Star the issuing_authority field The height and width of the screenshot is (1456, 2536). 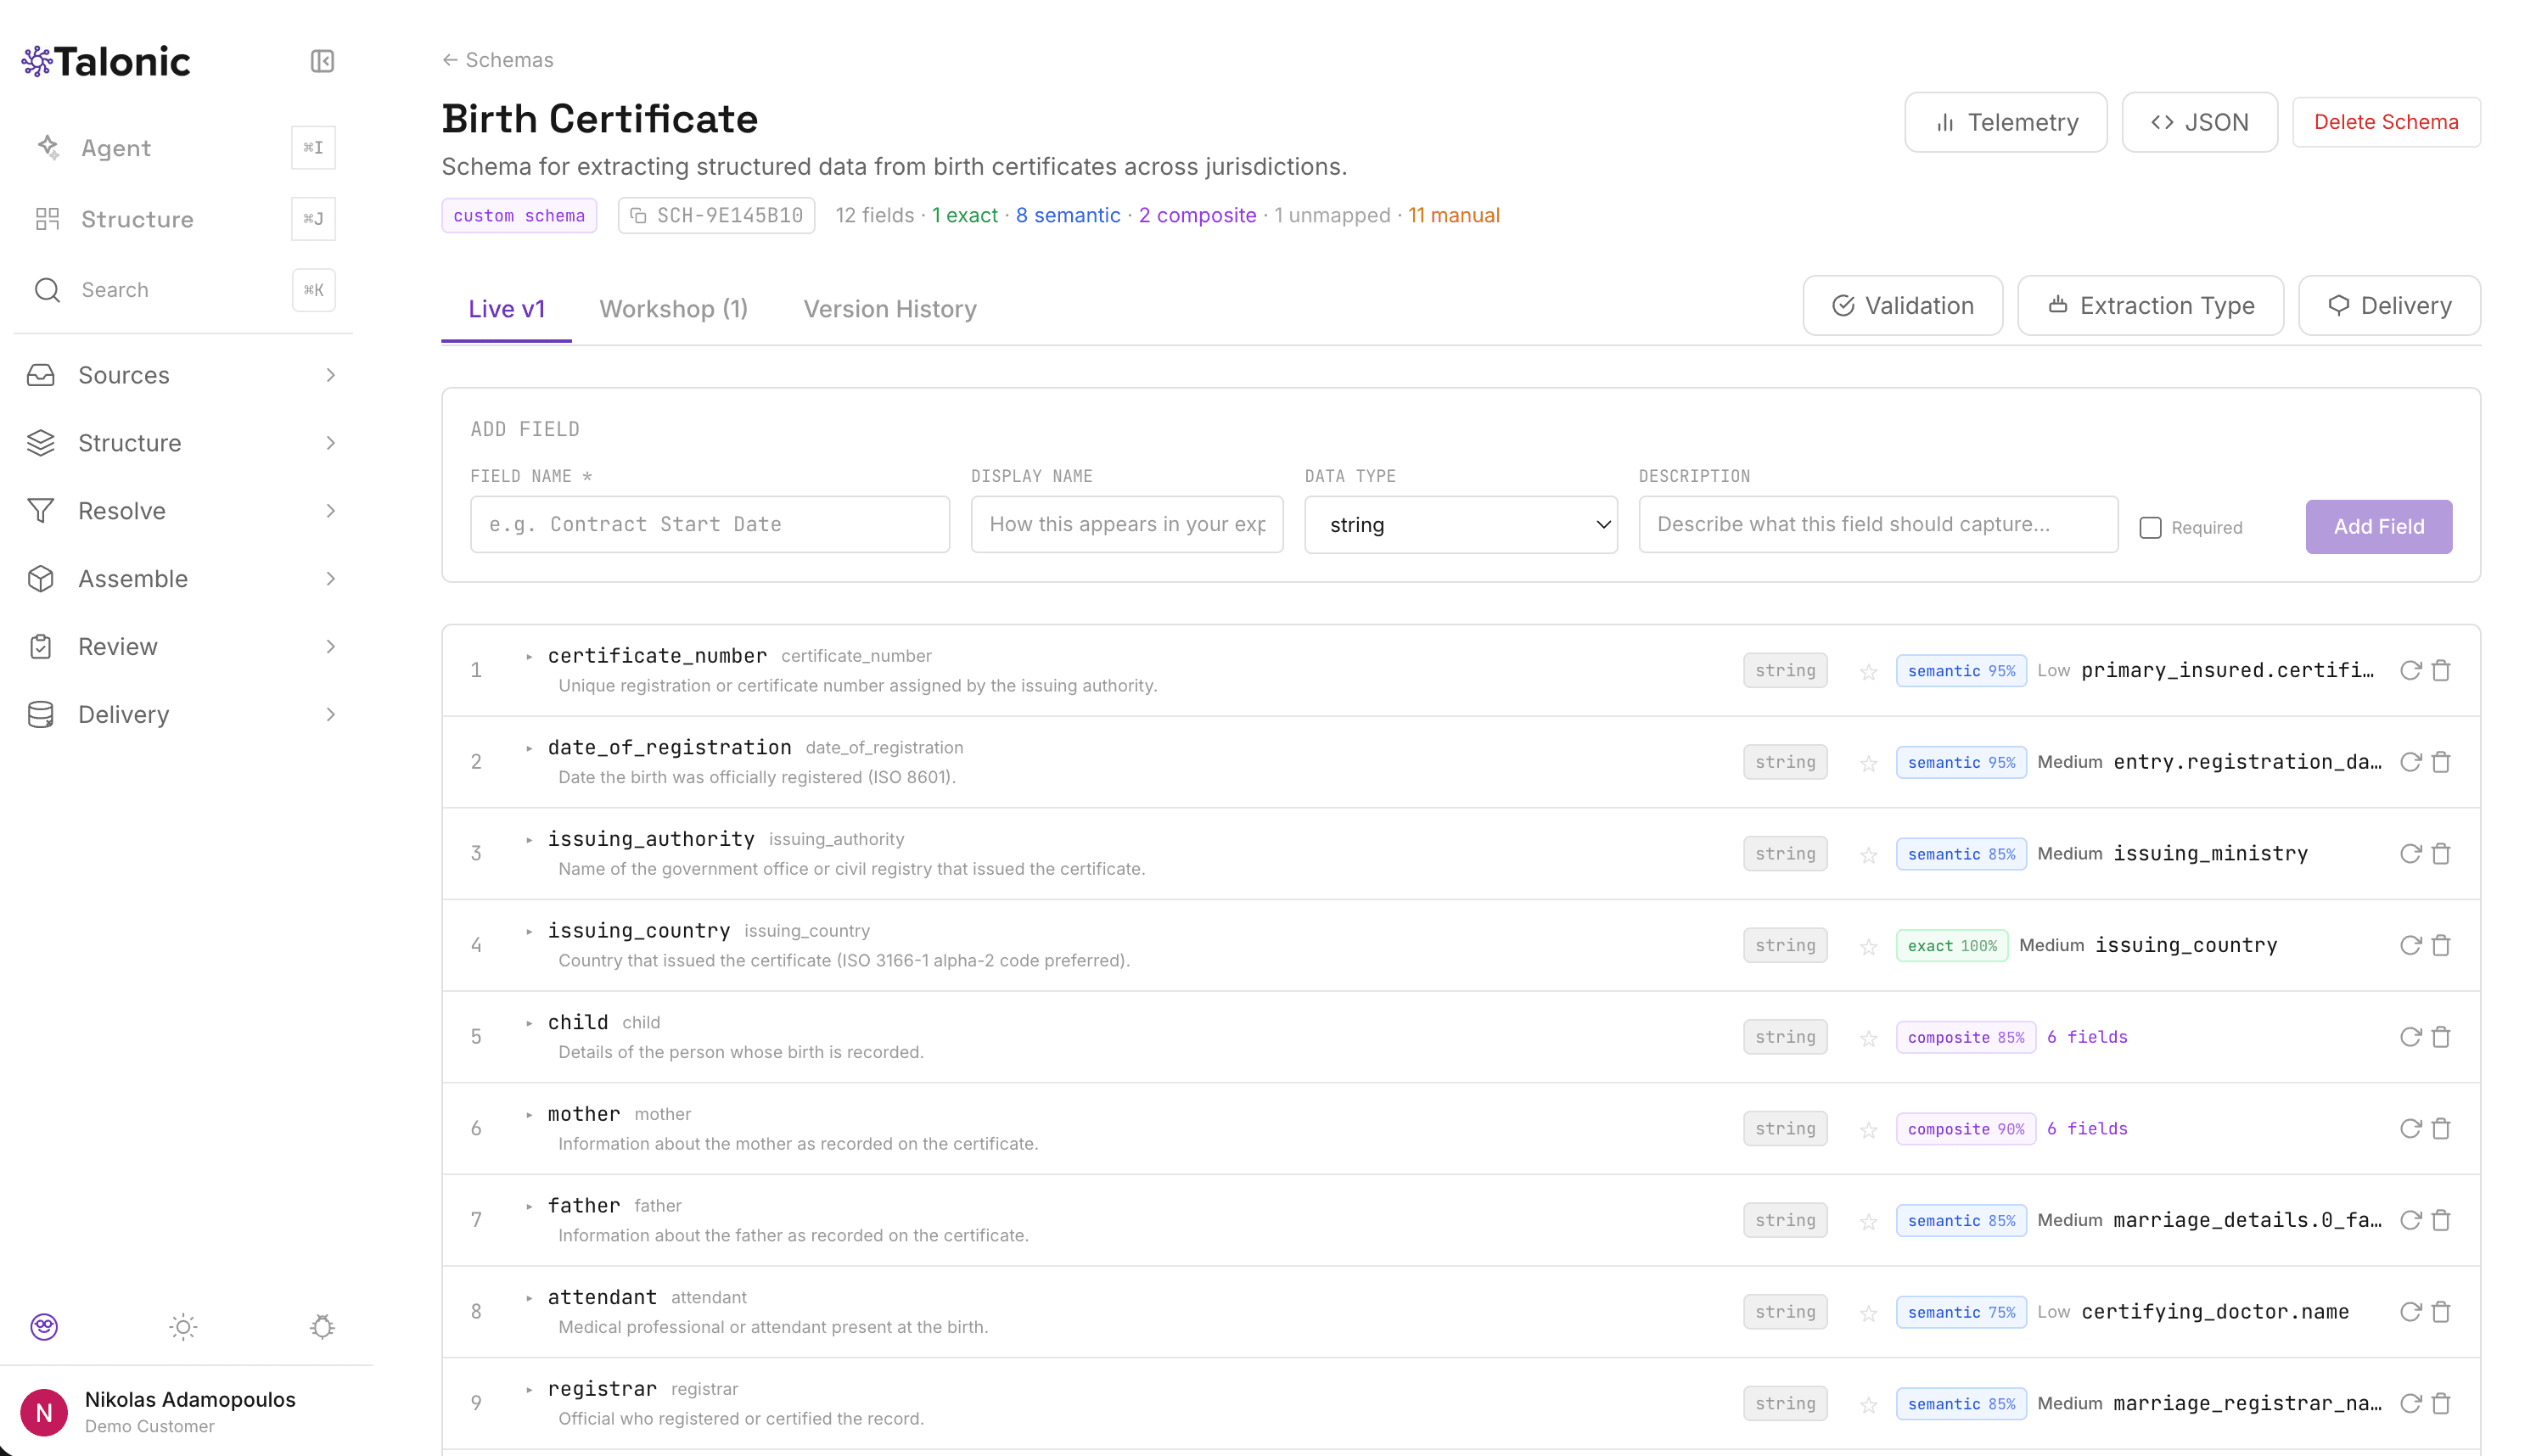pyautogui.click(x=1868, y=855)
